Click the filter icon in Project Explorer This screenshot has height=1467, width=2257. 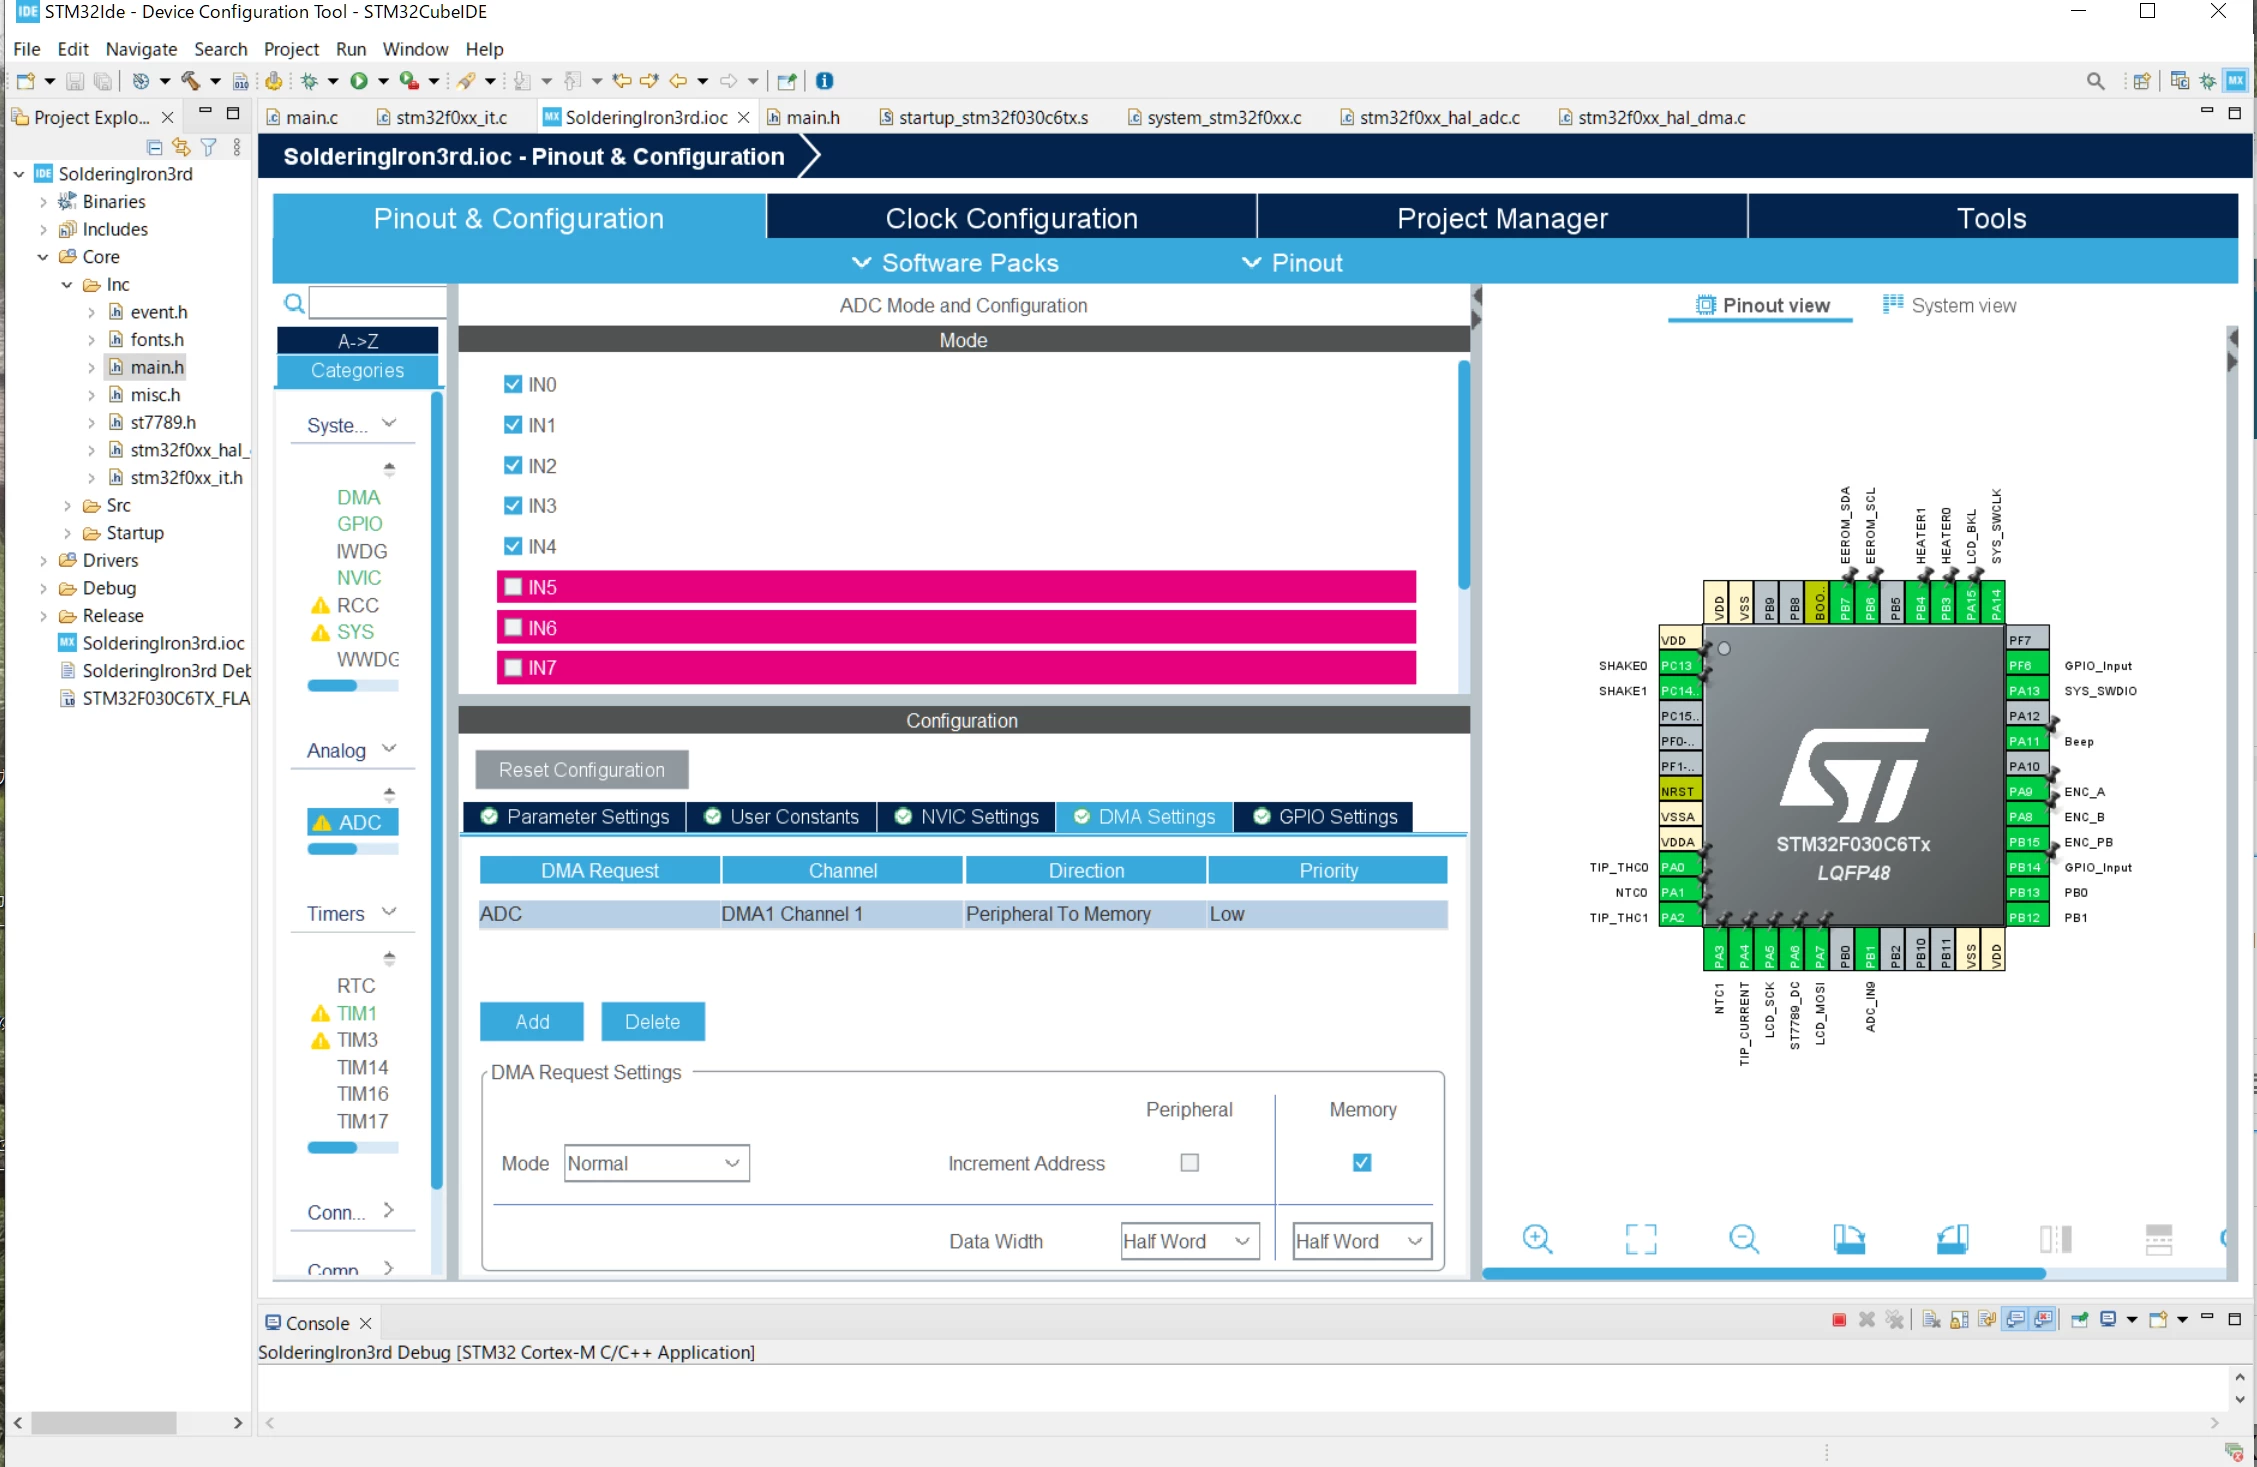coord(208,147)
